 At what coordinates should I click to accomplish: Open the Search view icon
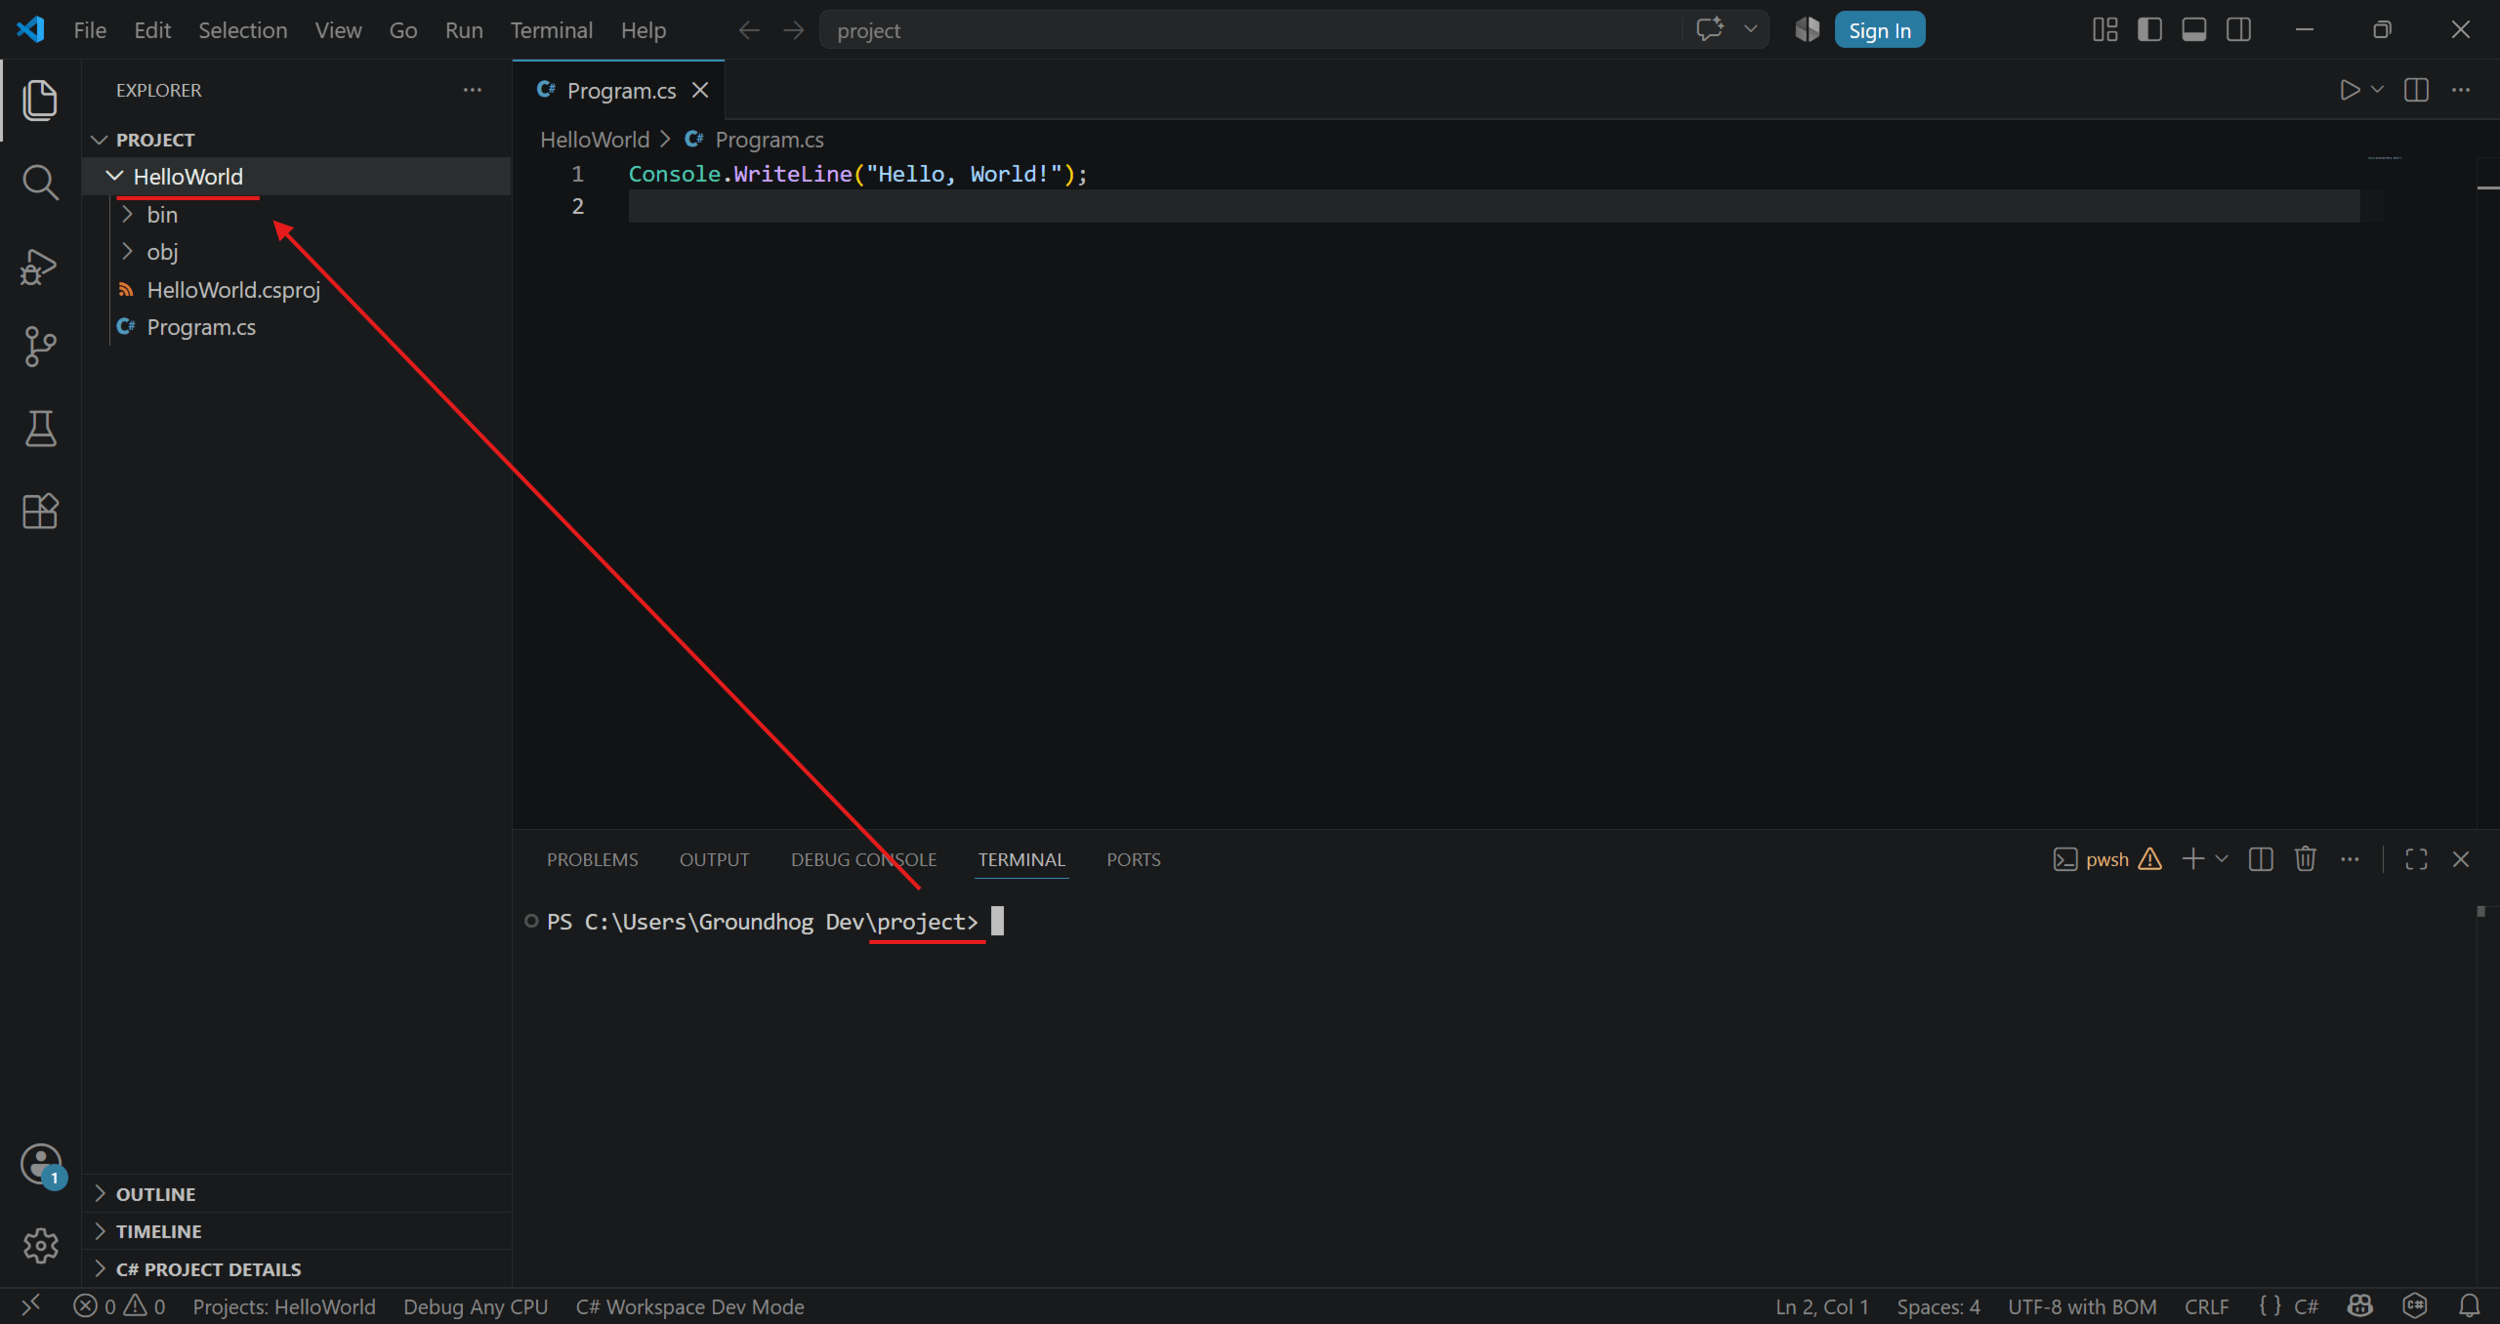click(40, 182)
